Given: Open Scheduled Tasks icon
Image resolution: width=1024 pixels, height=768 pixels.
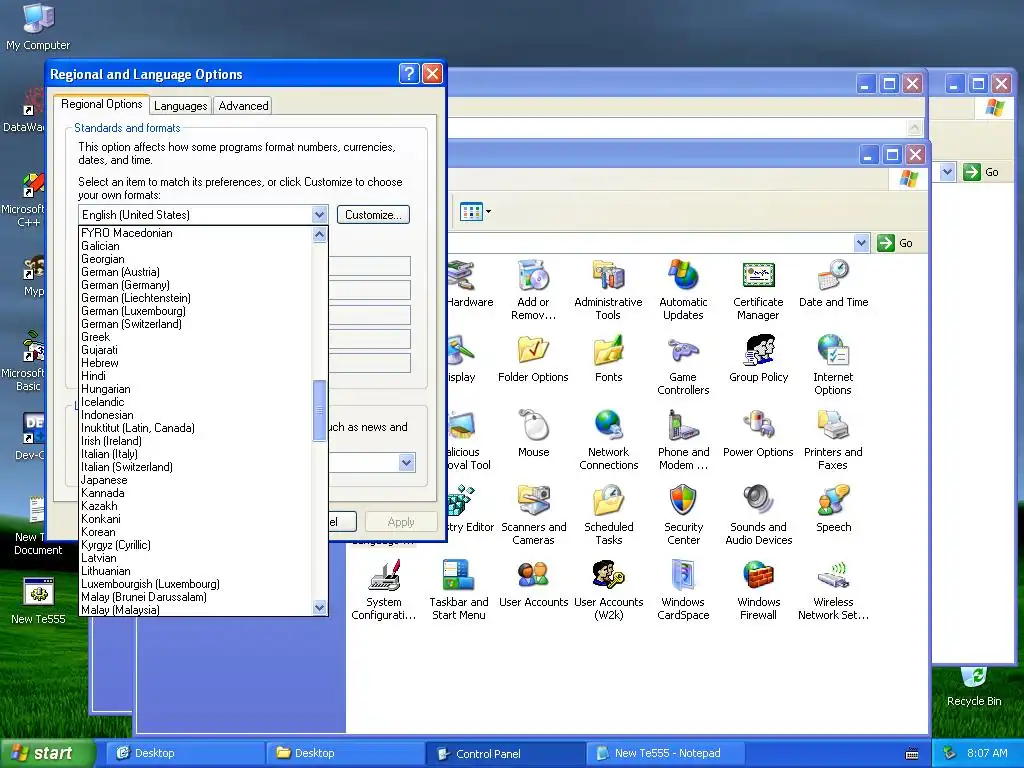Looking at the screenshot, I should [609, 515].
